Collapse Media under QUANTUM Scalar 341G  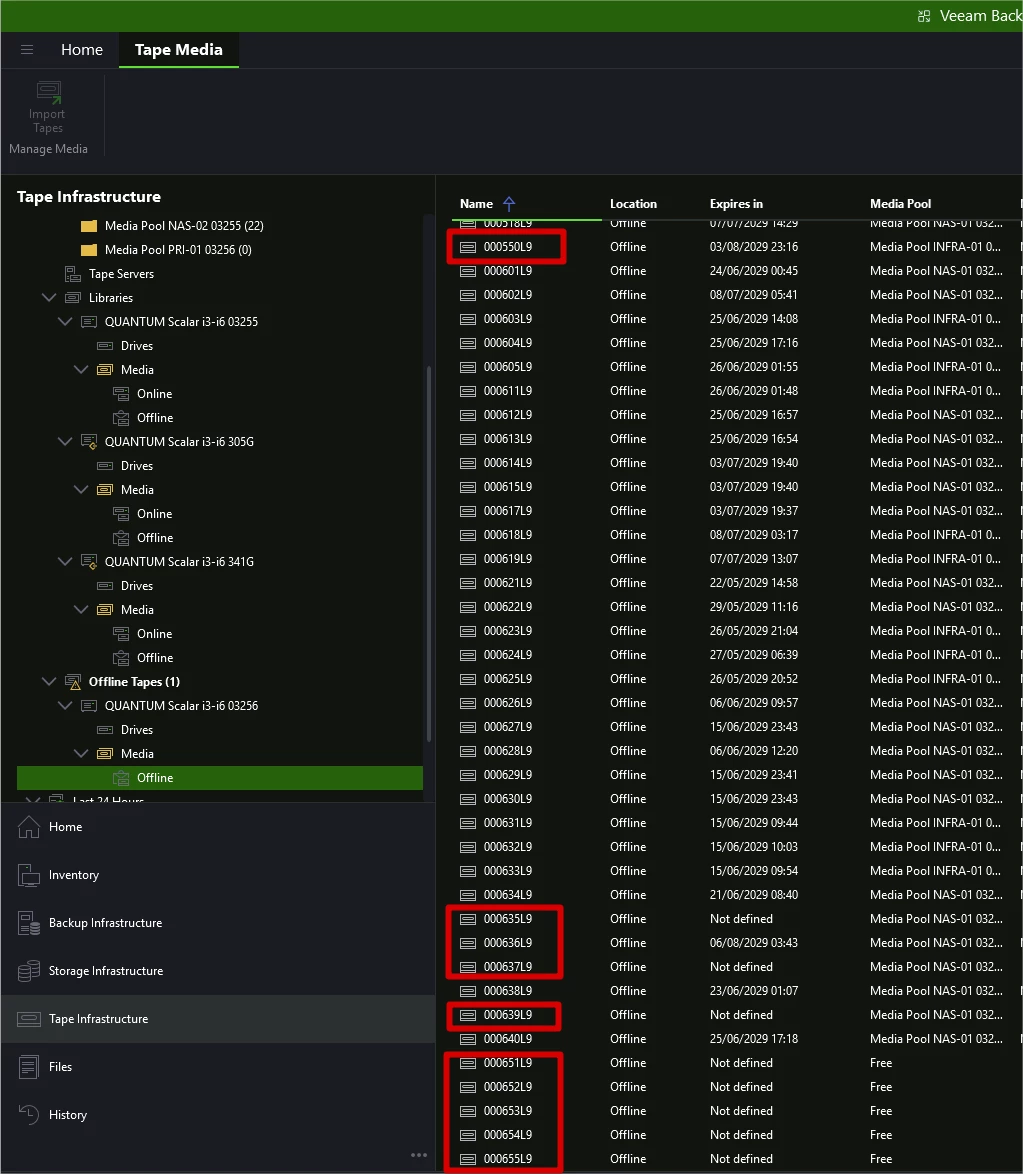[81, 609]
